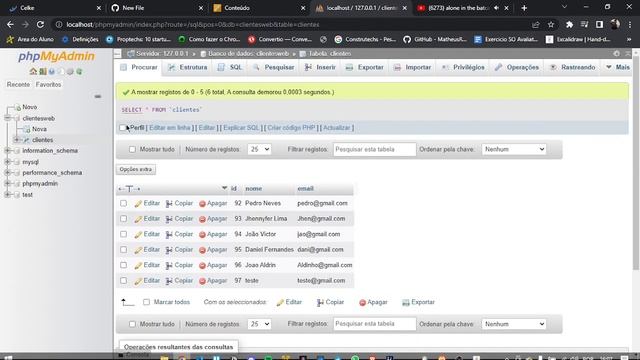The width and height of the screenshot is (640, 360).
Task: Check the upper Mostrar tudo checkbox
Action: (132, 149)
